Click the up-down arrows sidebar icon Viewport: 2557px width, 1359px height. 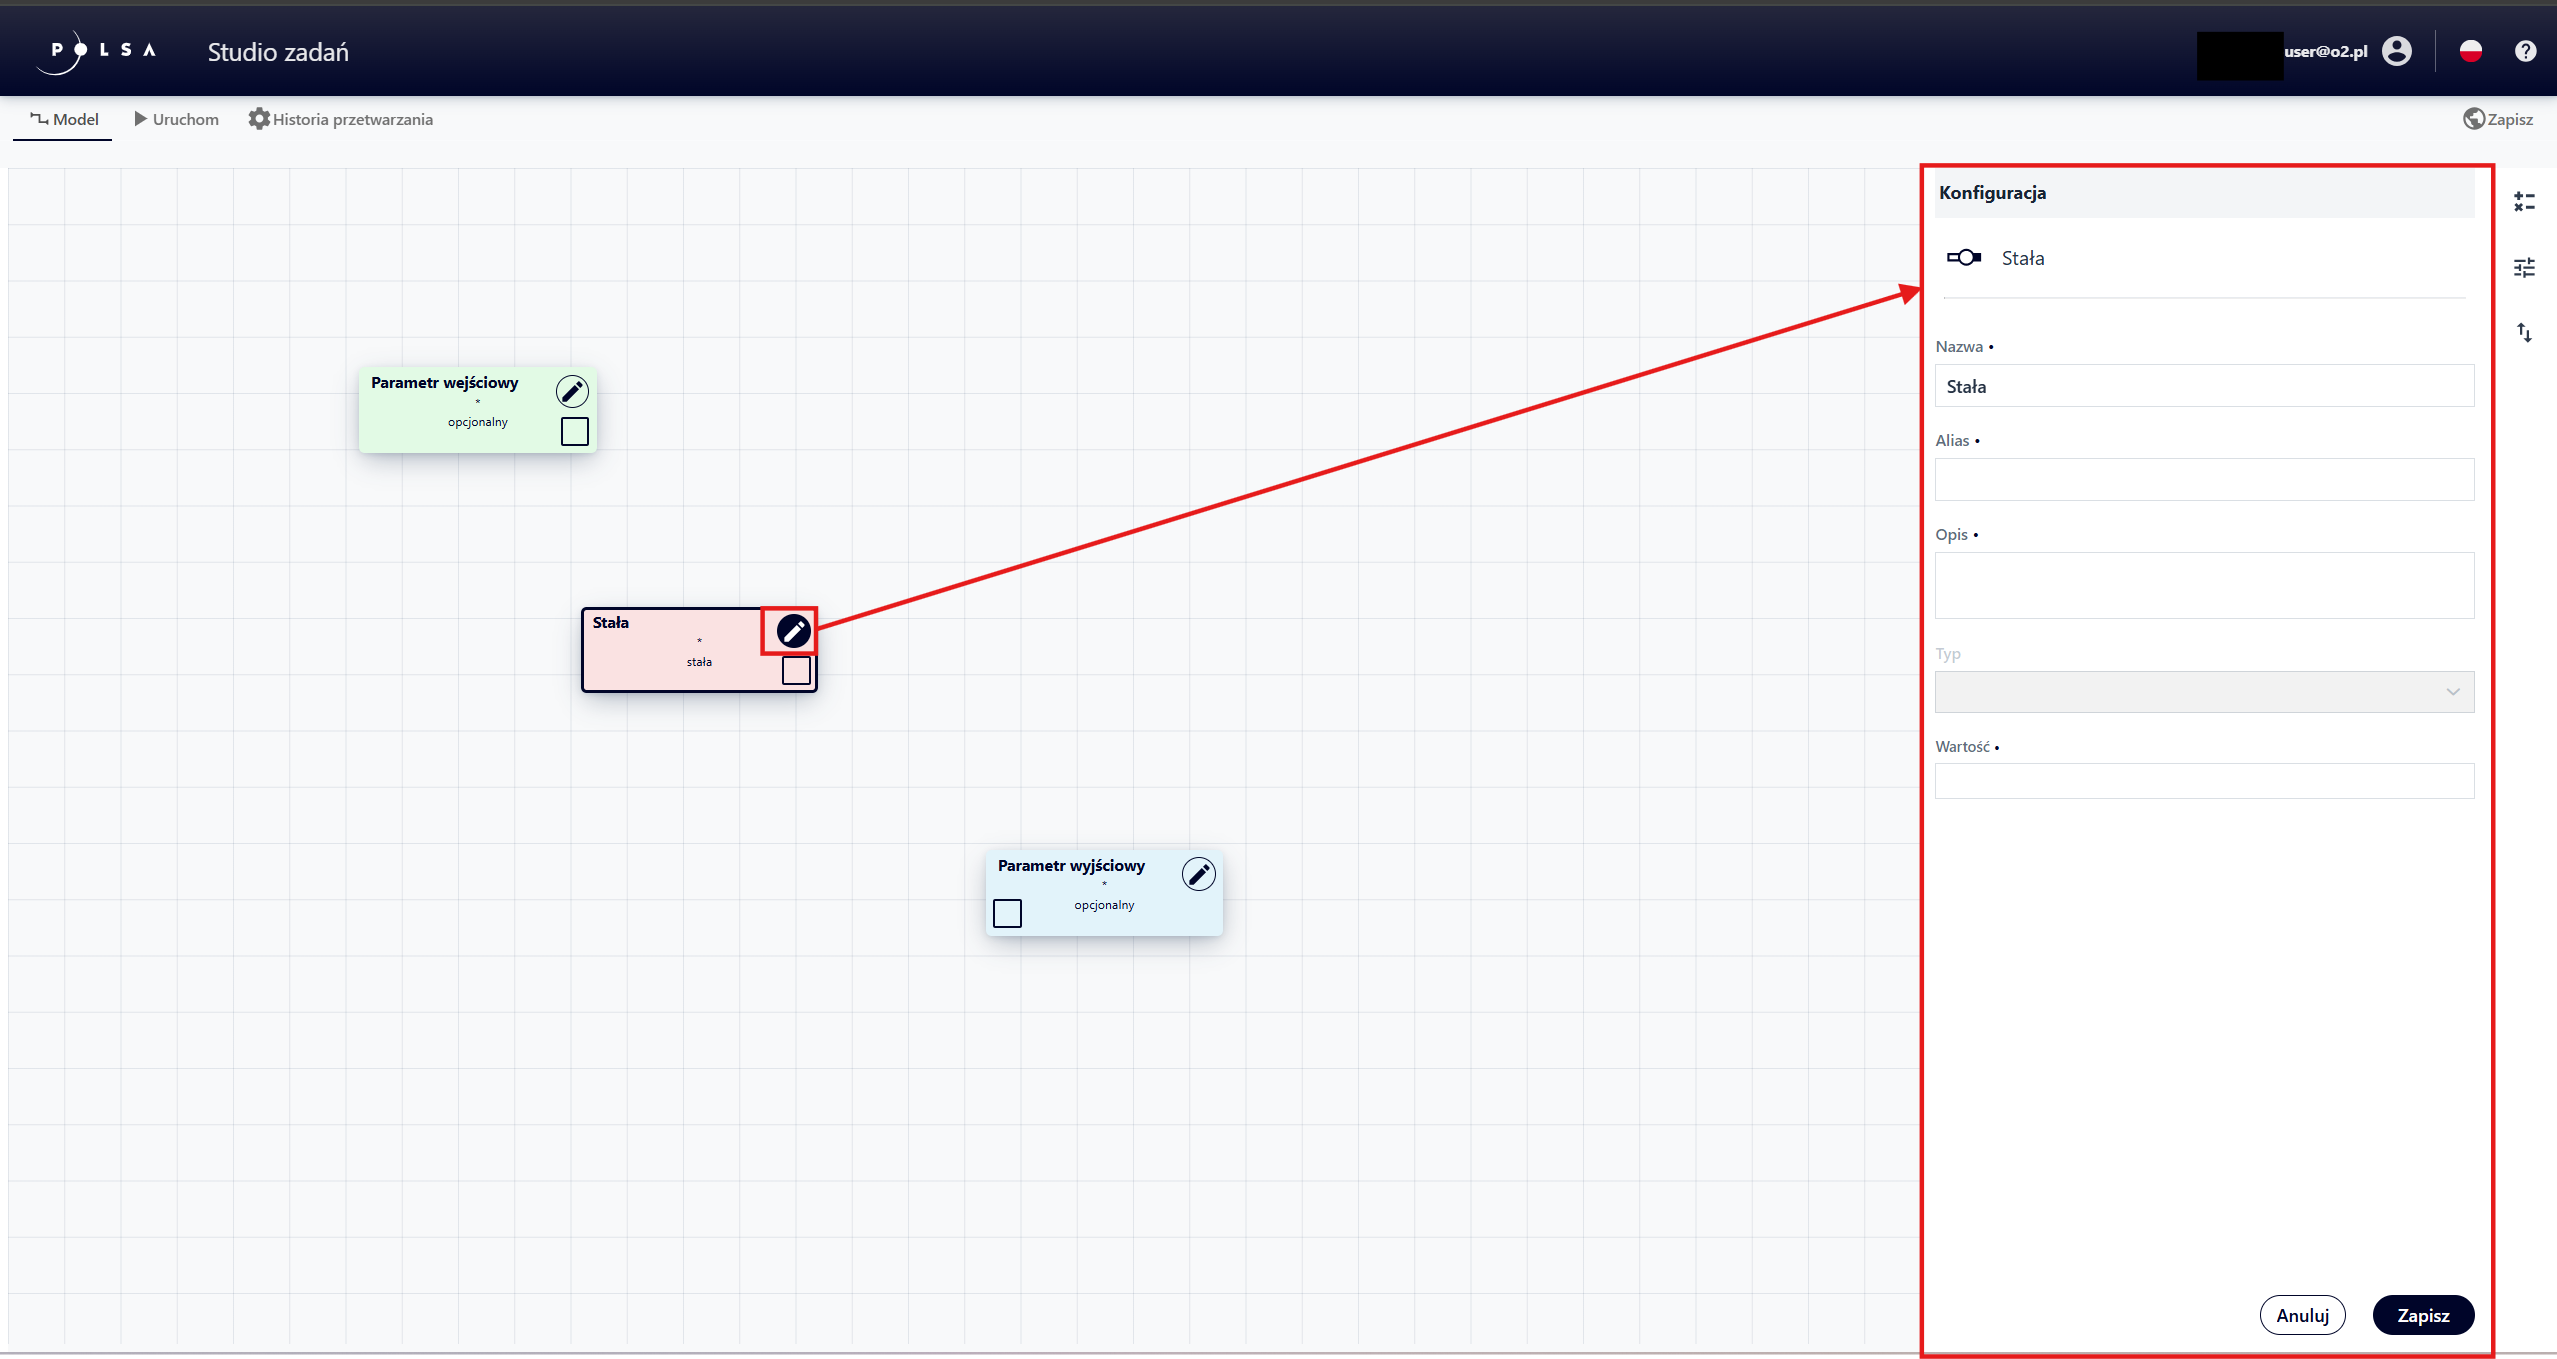pyautogui.click(x=2524, y=333)
